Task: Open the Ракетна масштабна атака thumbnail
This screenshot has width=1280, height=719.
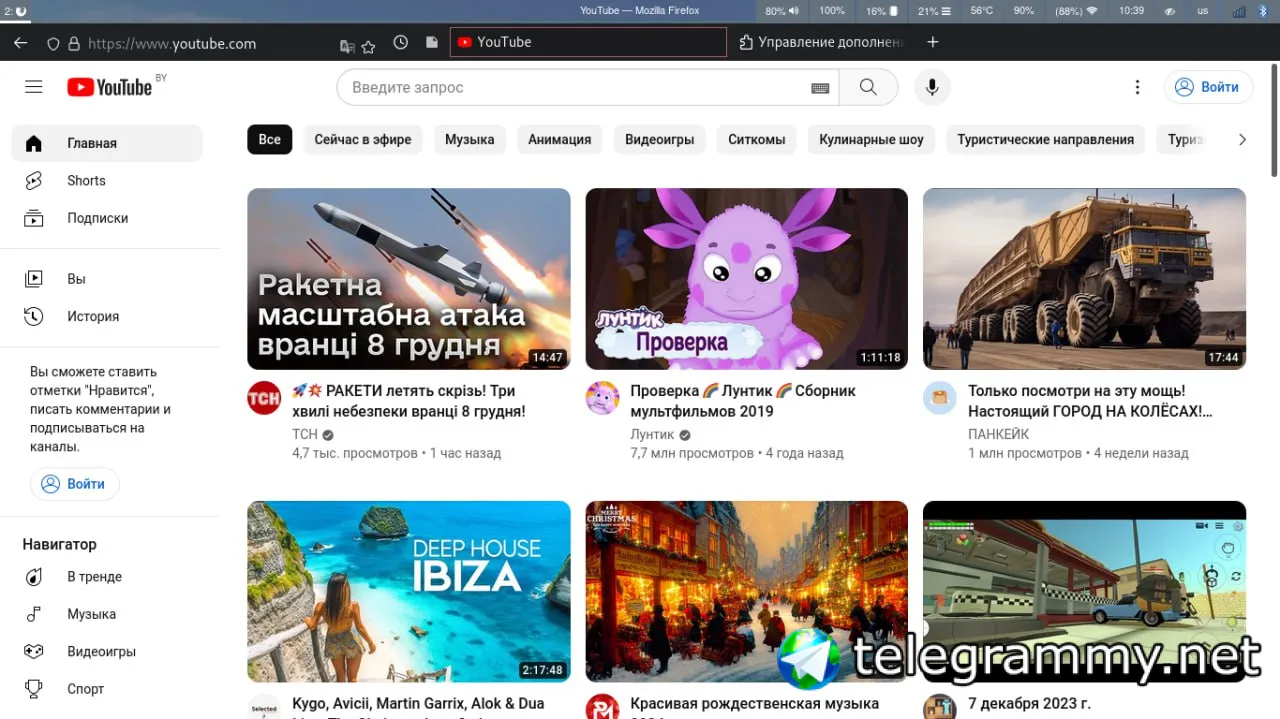Action: [409, 279]
